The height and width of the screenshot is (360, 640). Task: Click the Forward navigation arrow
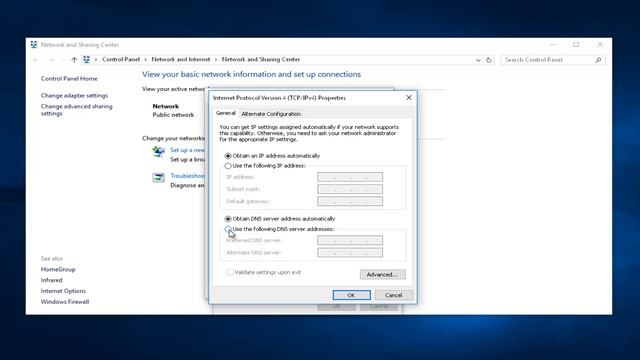point(51,60)
